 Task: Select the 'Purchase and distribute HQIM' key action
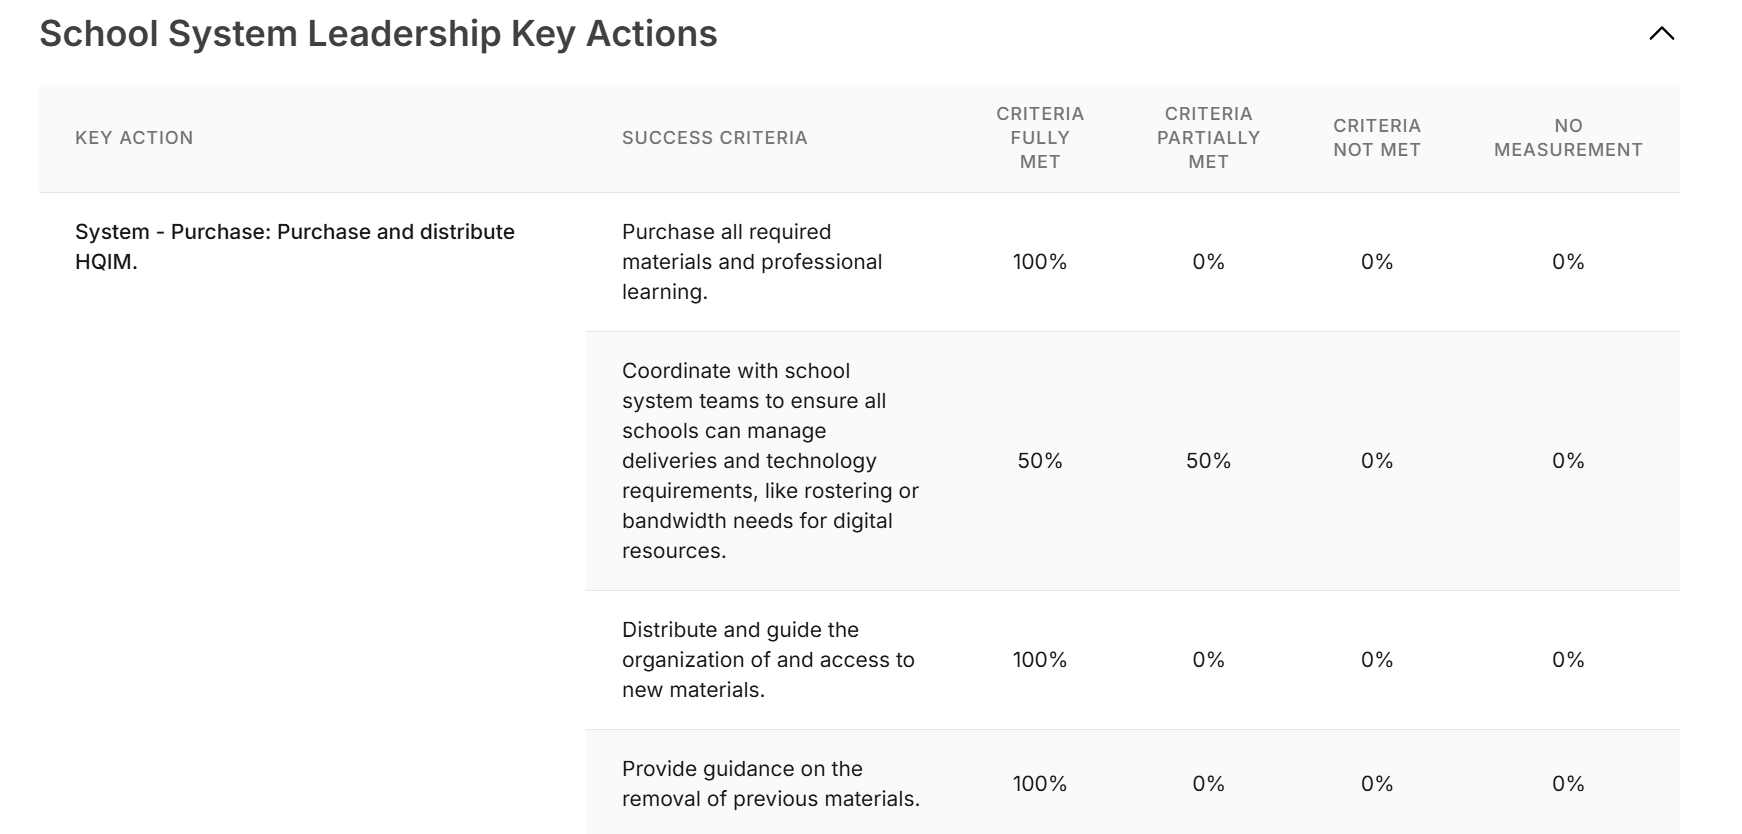click(x=294, y=246)
